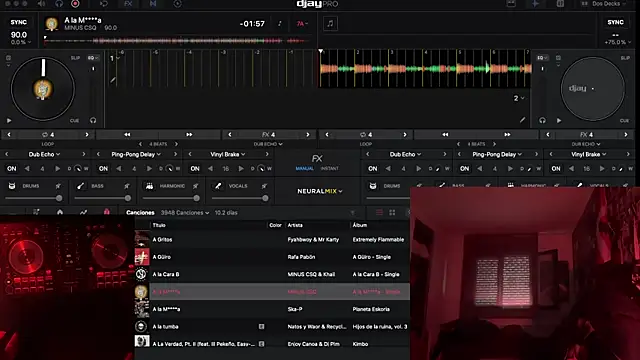Click deck 2 waveform edit pencil icon

pyautogui.click(x=522, y=120)
